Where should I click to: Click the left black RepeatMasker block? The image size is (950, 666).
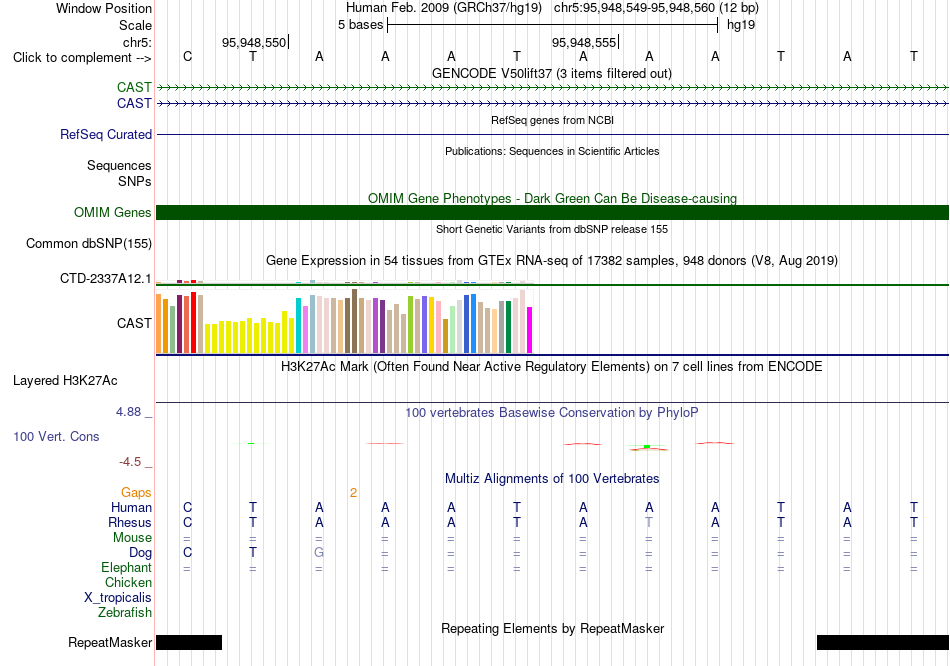[x=189, y=642]
